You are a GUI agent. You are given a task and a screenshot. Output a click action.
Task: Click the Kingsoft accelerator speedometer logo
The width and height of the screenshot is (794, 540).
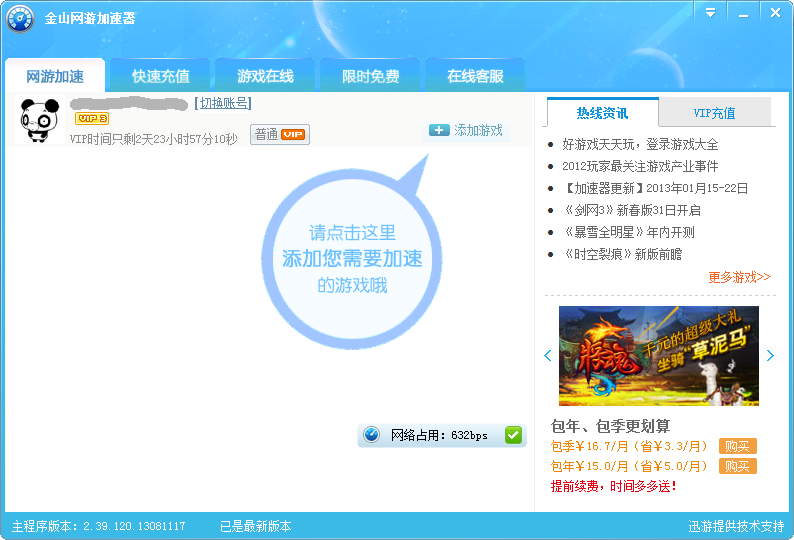pyautogui.click(x=20, y=19)
